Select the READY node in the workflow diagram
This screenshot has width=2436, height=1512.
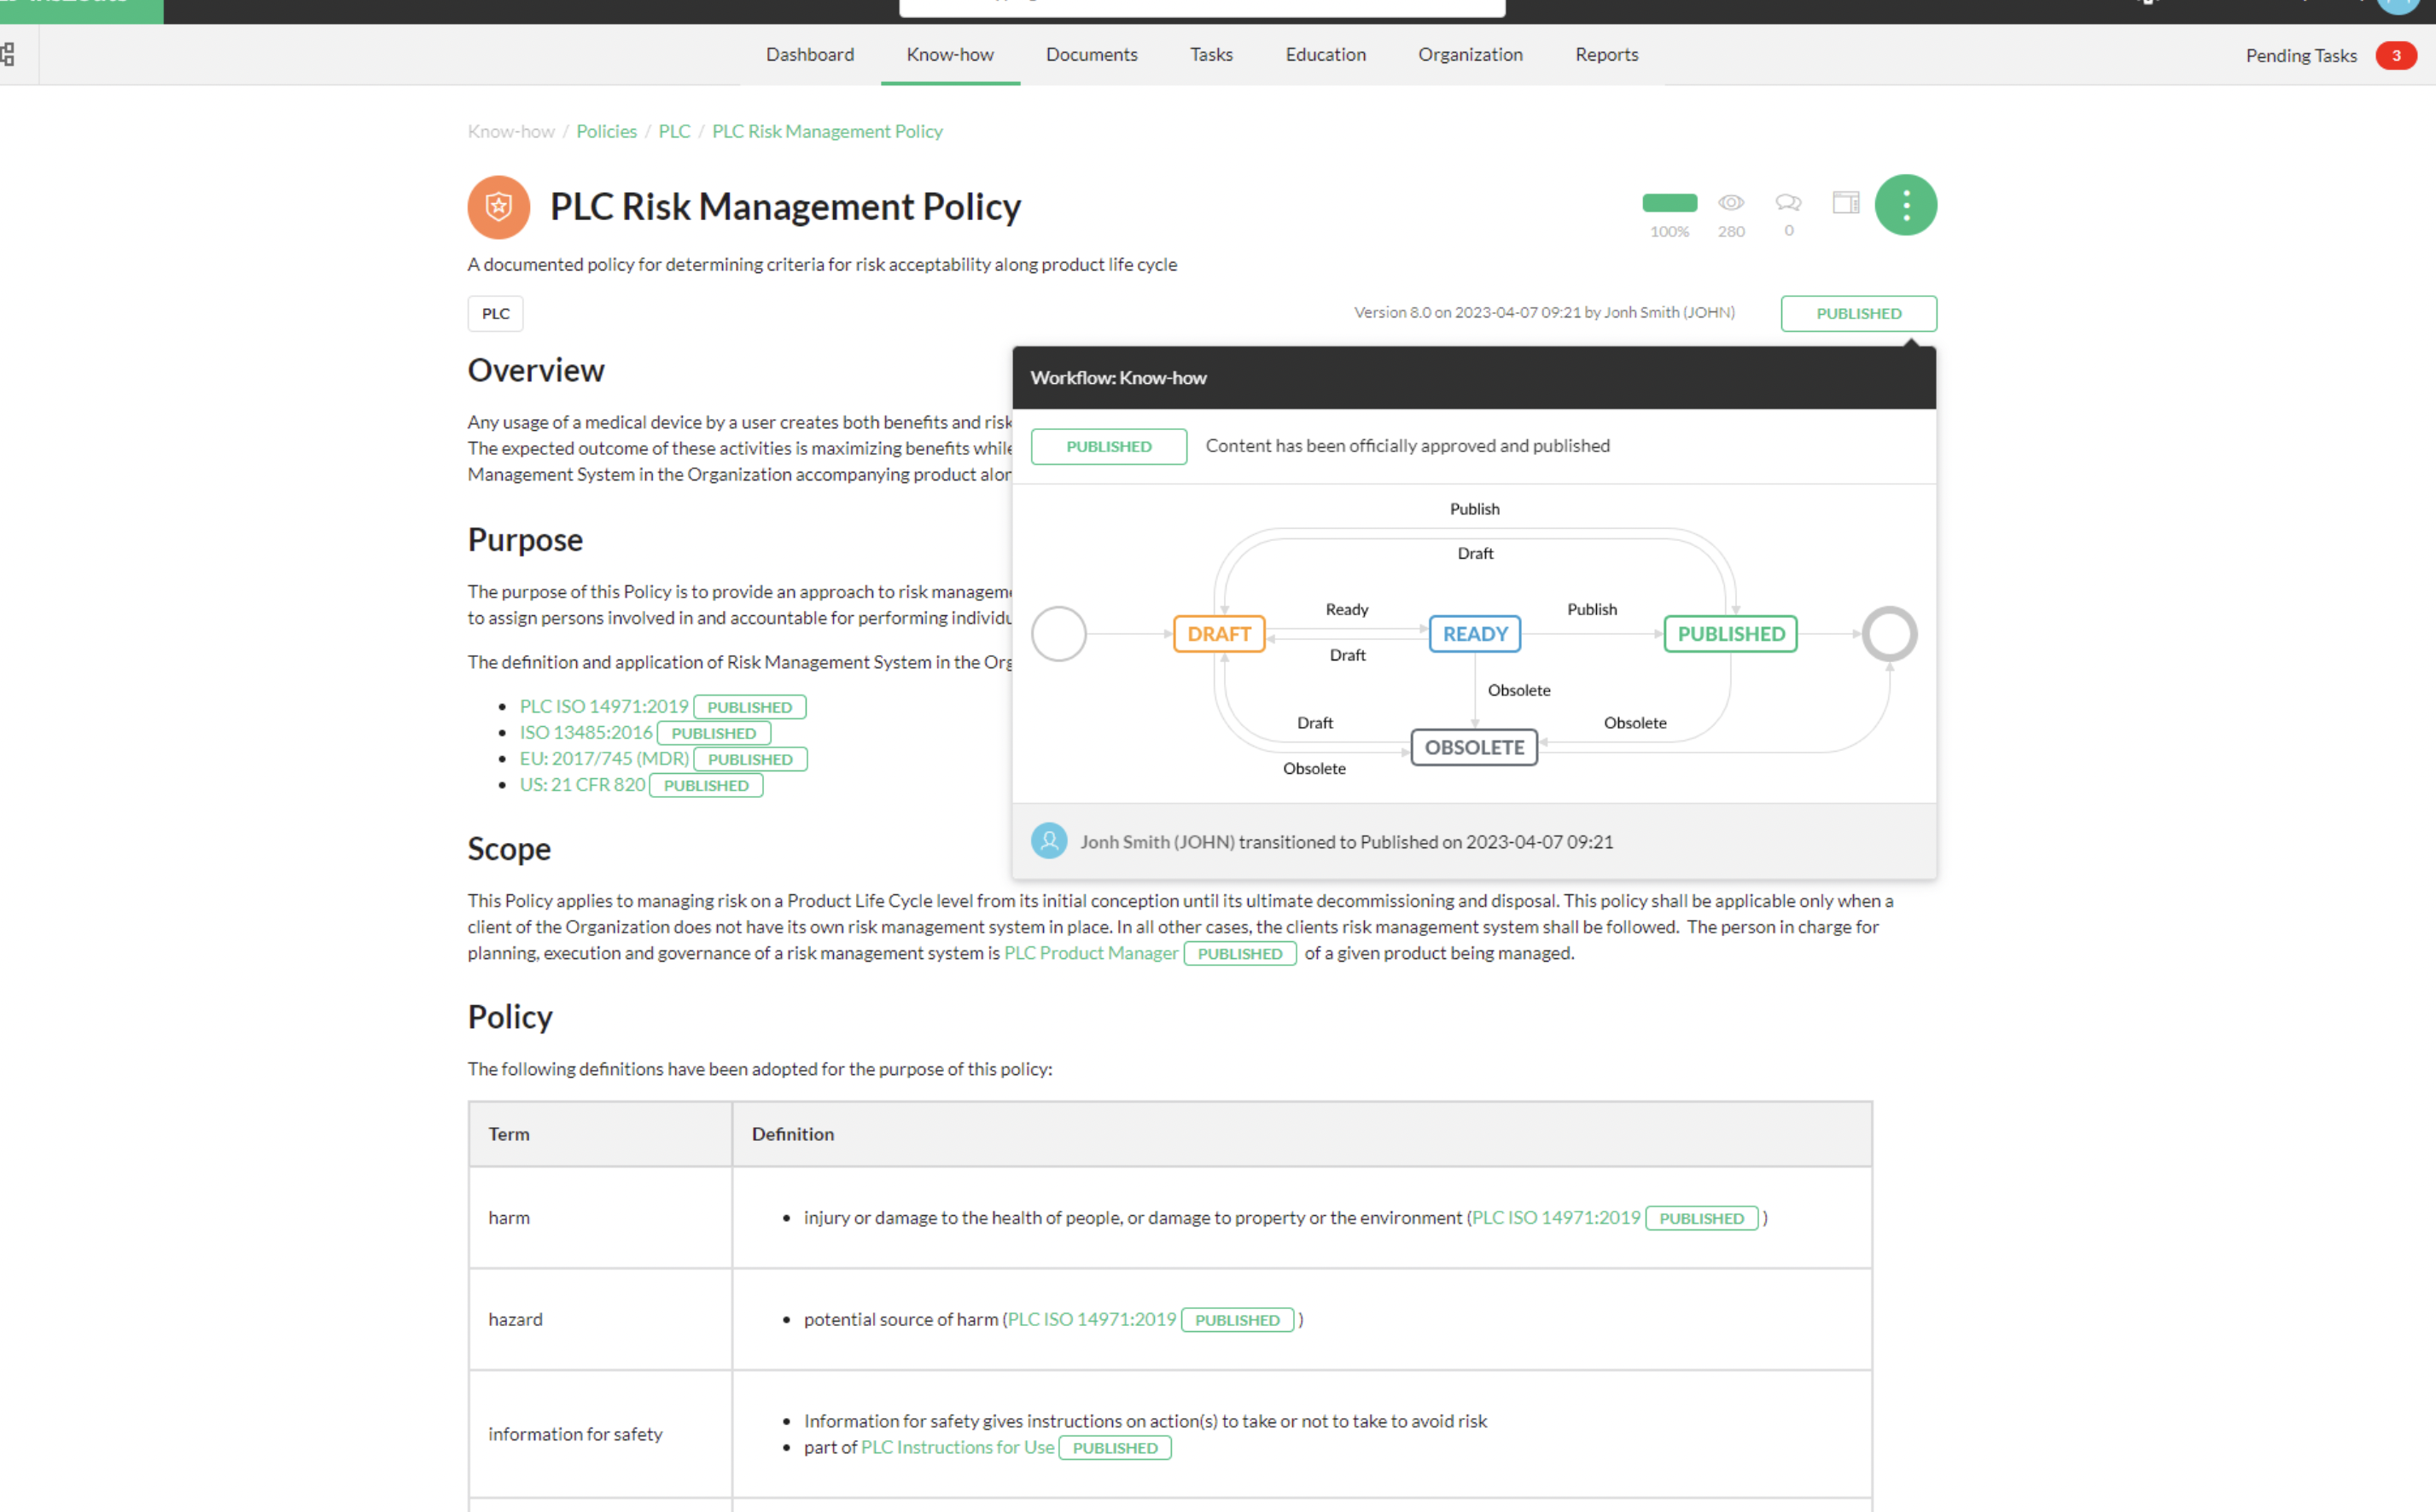point(1474,633)
